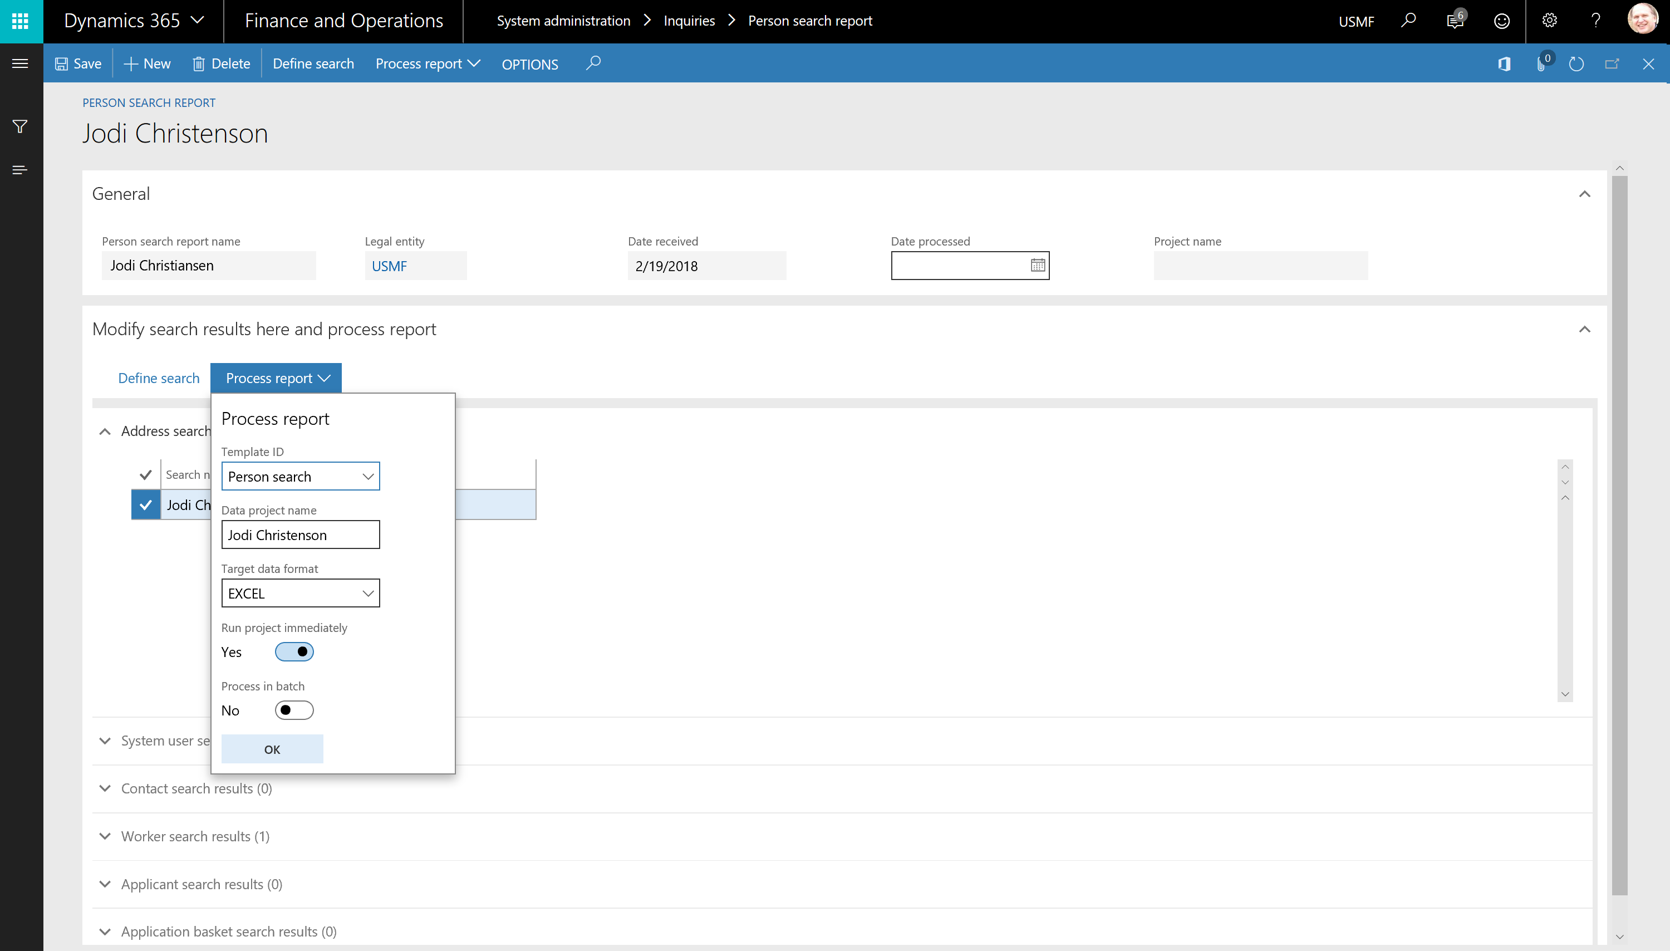Open the Target data format dropdown
This screenshot has height=951, width=1670.
[x=368, y=594]
